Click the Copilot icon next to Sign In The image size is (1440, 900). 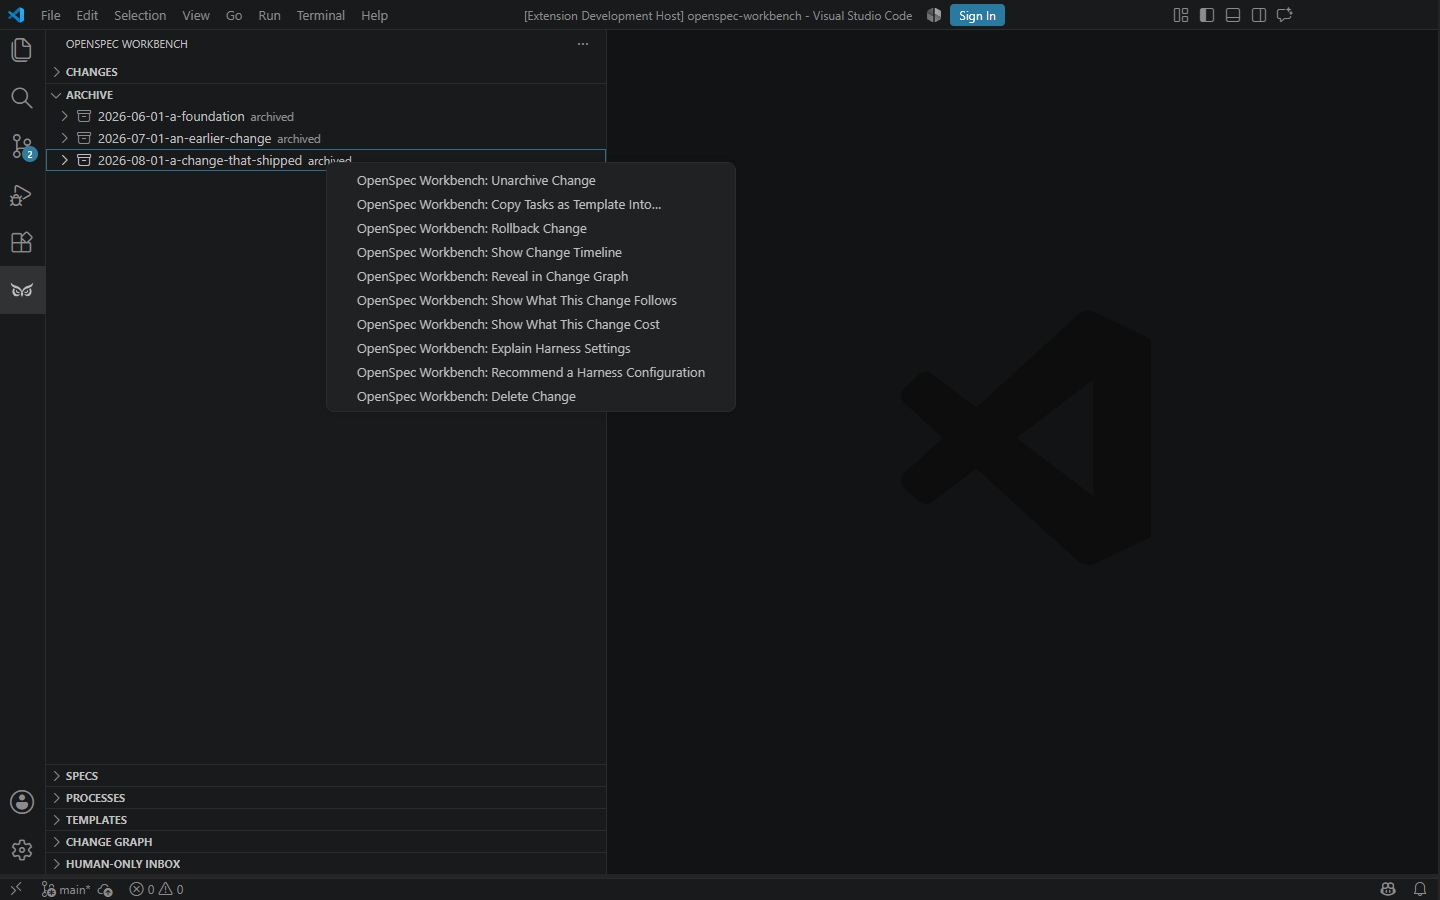click(934, 15)
